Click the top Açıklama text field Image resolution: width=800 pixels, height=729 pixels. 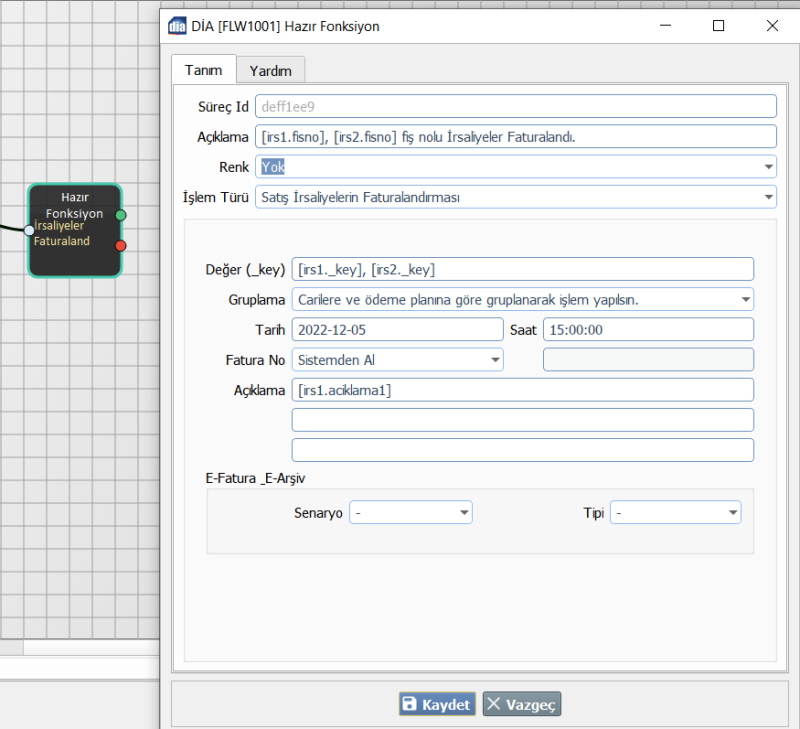point(516,137)
